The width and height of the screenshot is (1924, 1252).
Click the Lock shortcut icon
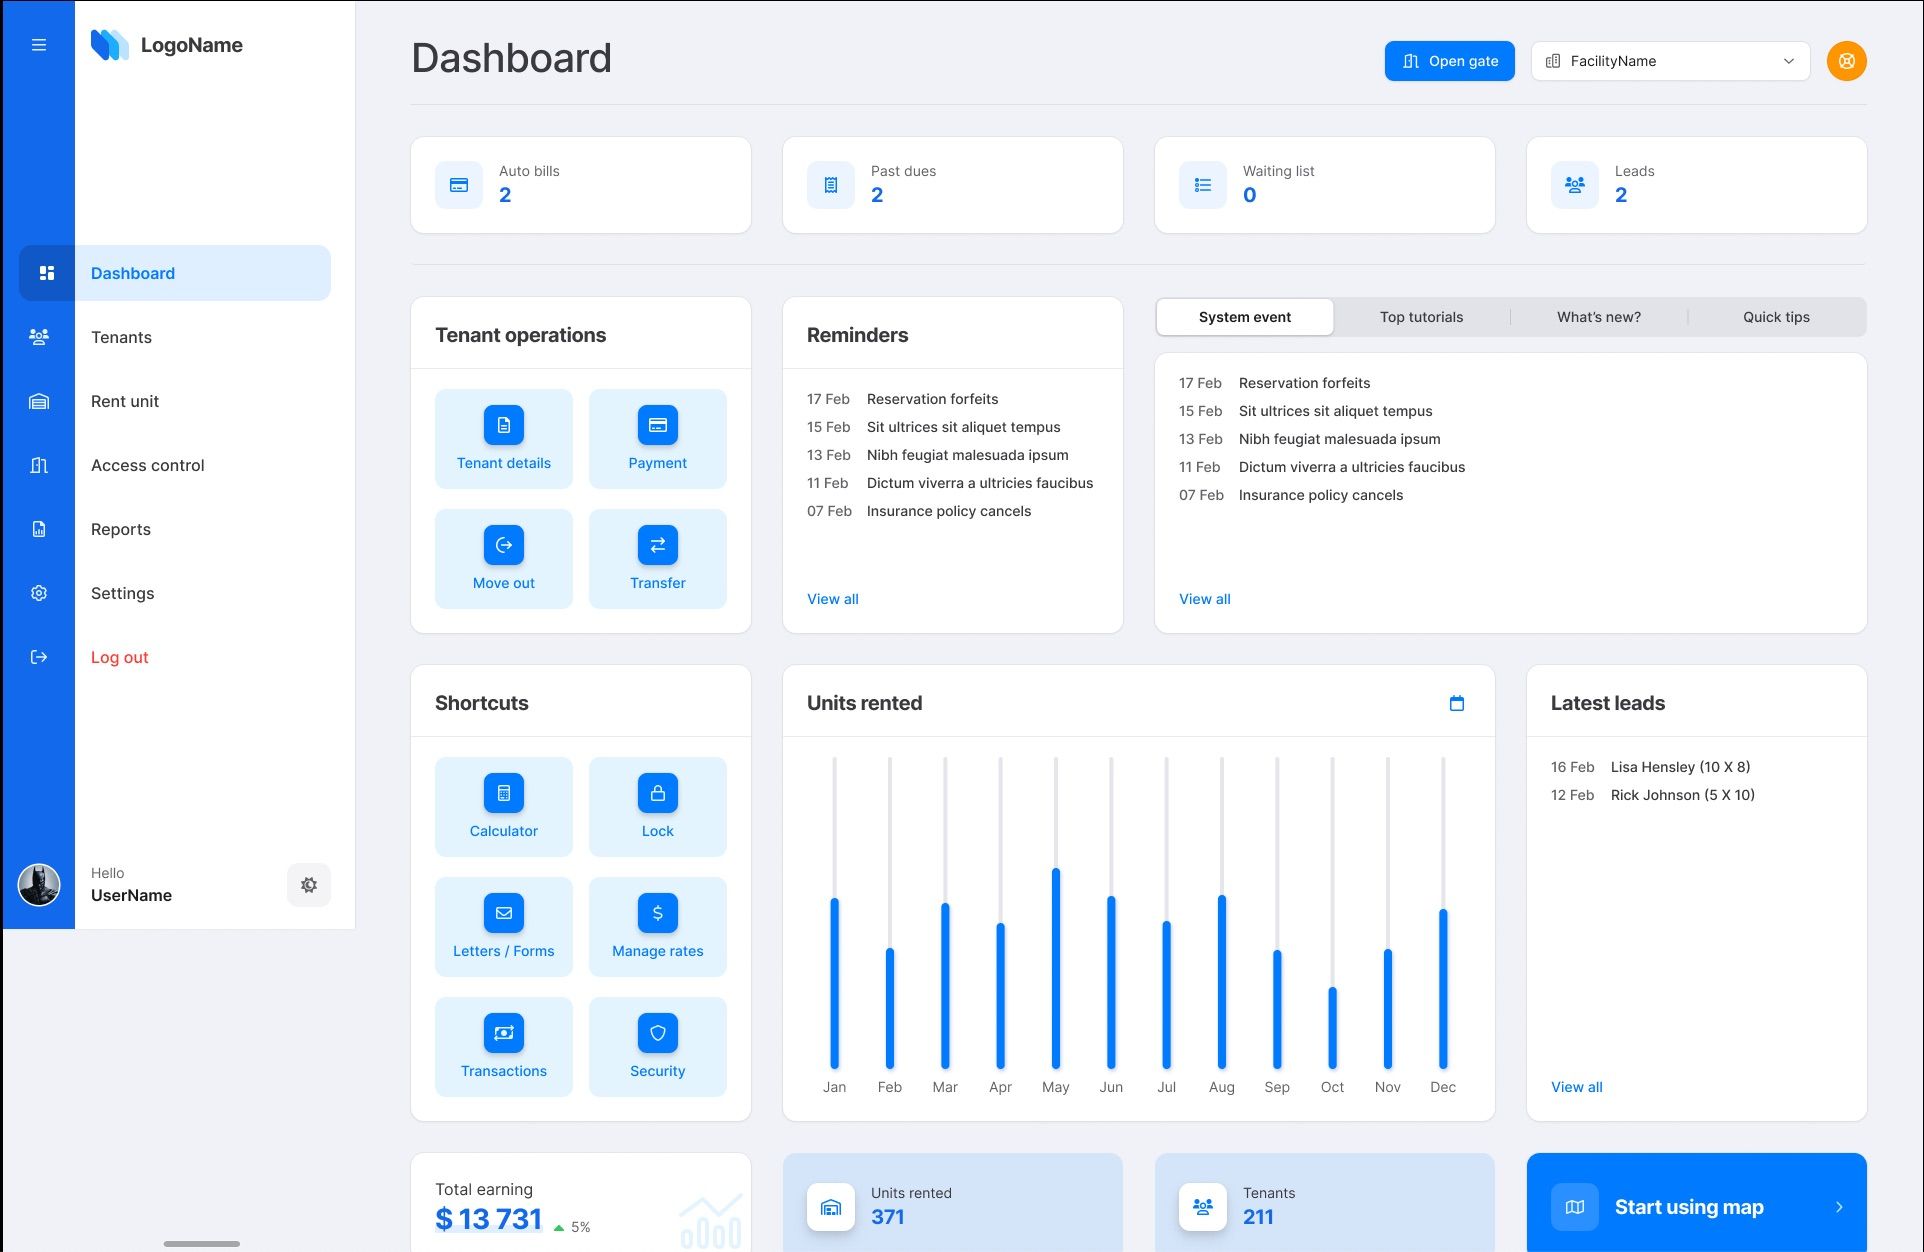coord(657,793)
